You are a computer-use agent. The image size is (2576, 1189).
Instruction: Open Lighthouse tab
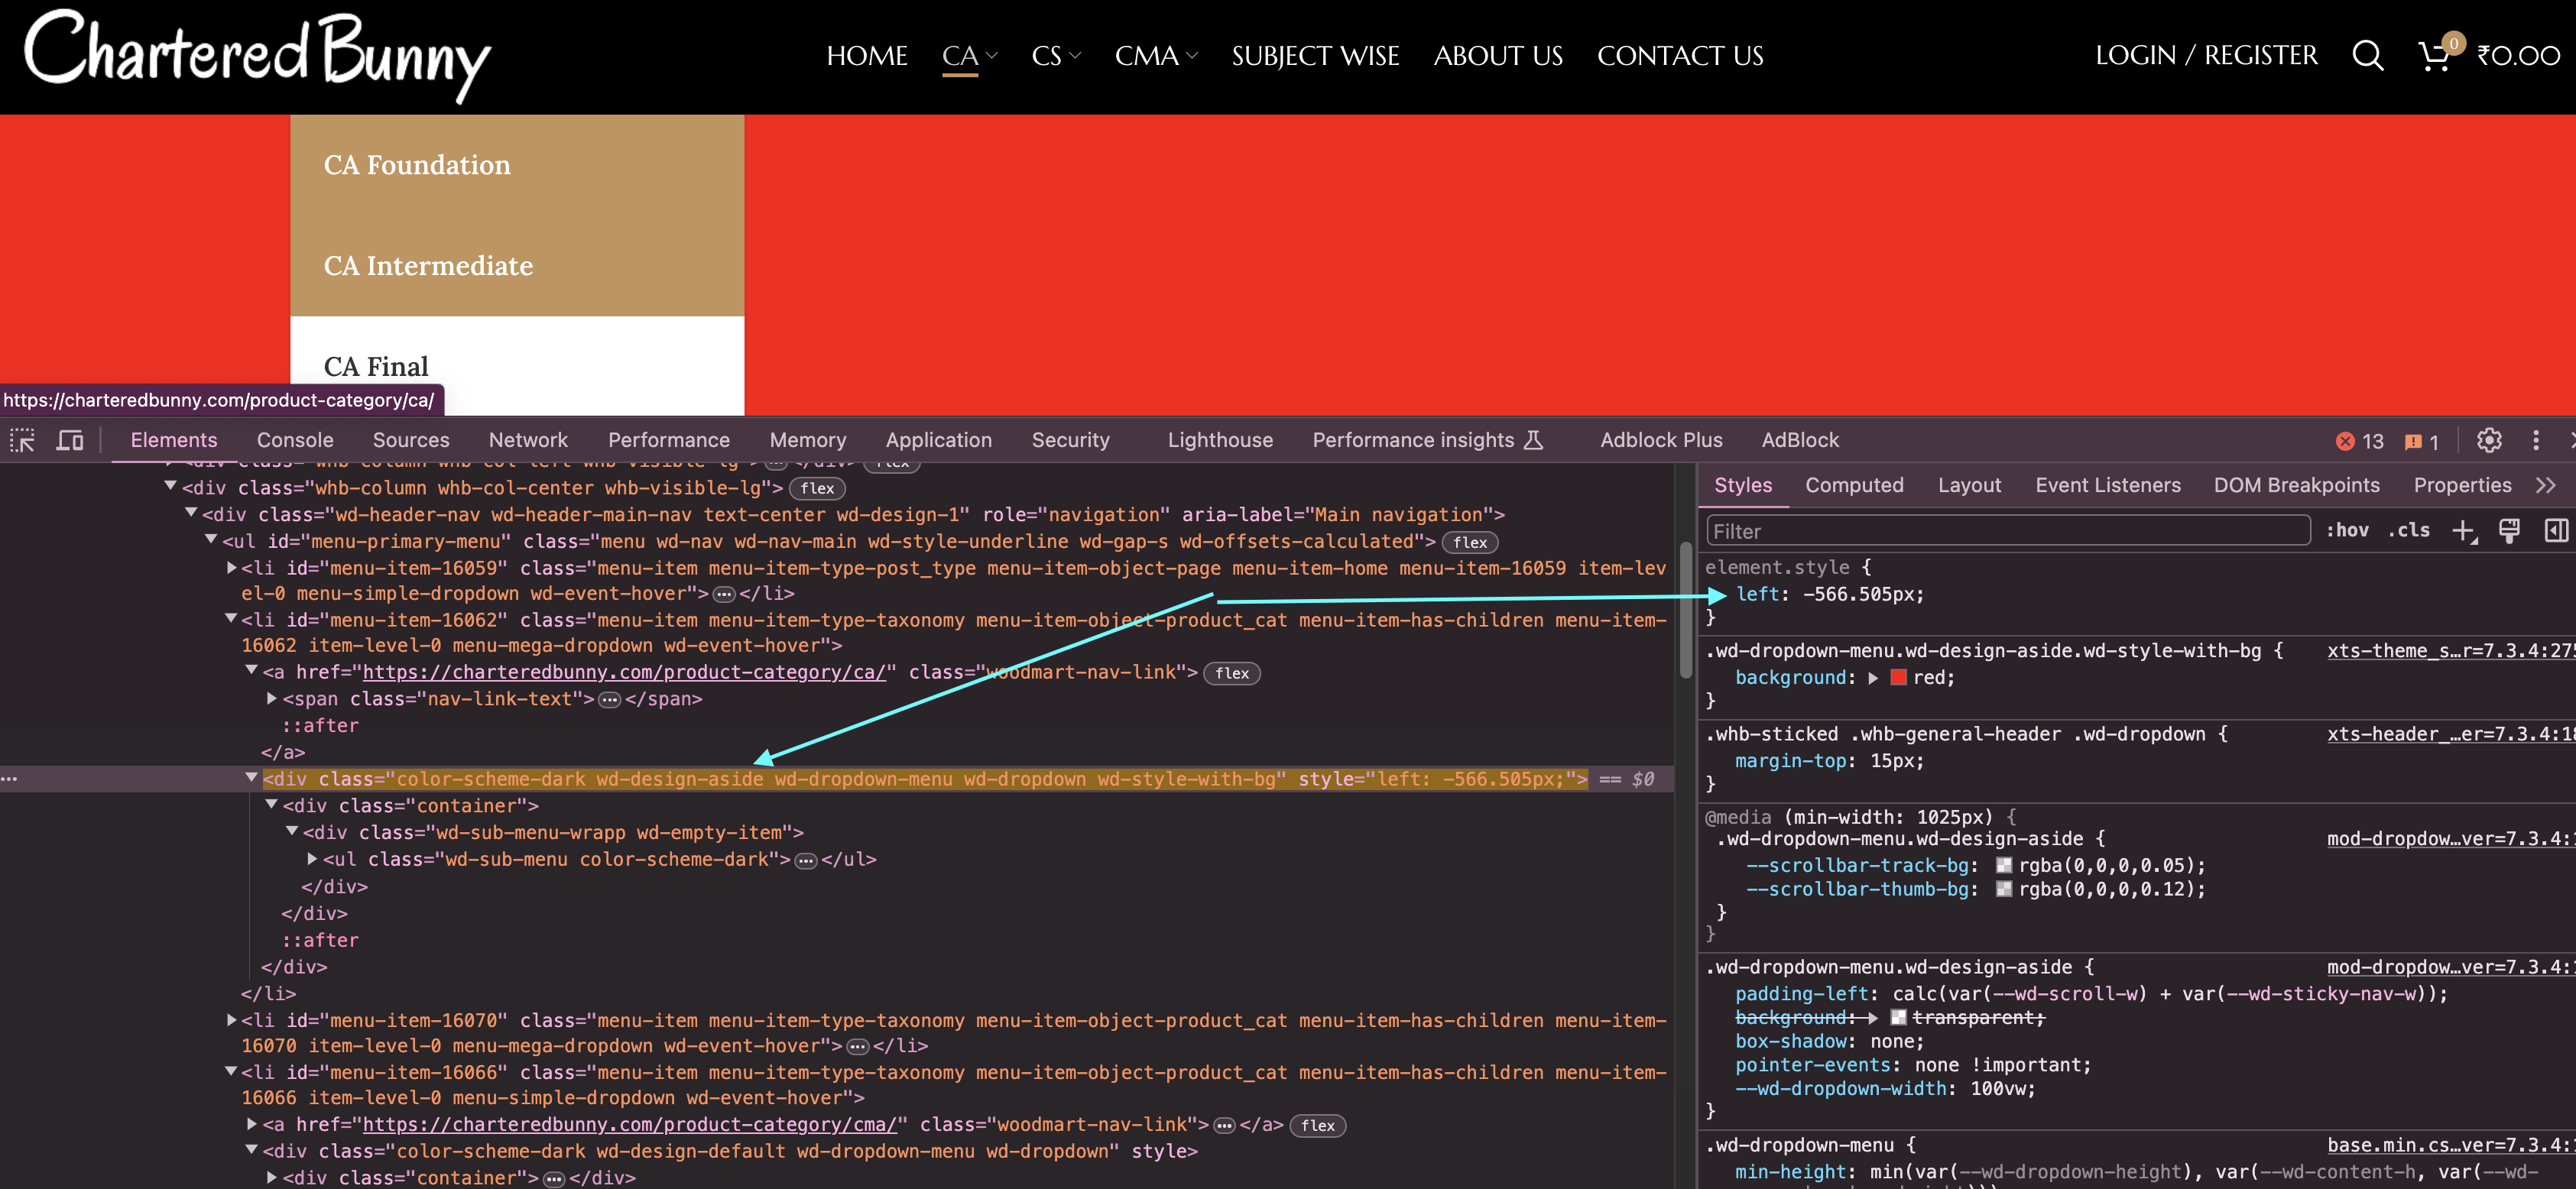(x=1220, y=440)
